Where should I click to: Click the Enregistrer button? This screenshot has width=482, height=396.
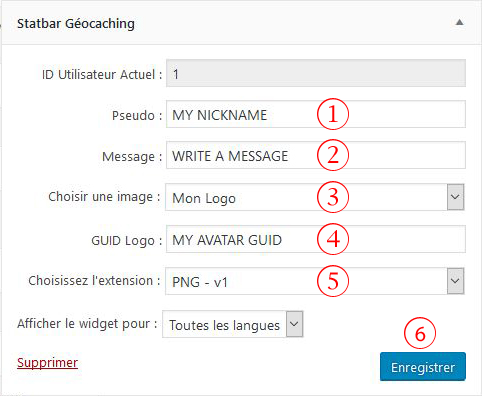pos(423,367)
